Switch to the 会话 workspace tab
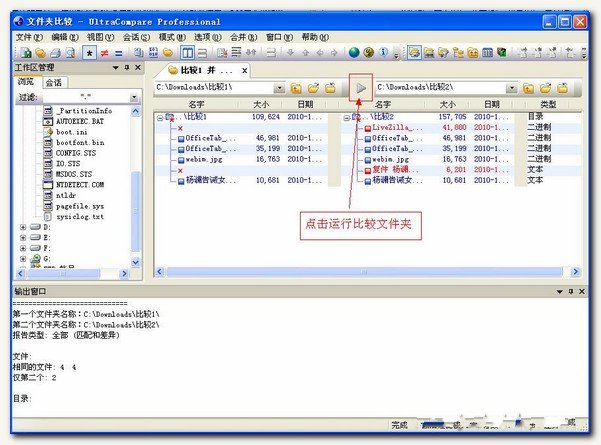The height and width of the screenshot is (445, 601). pos(54,82)
